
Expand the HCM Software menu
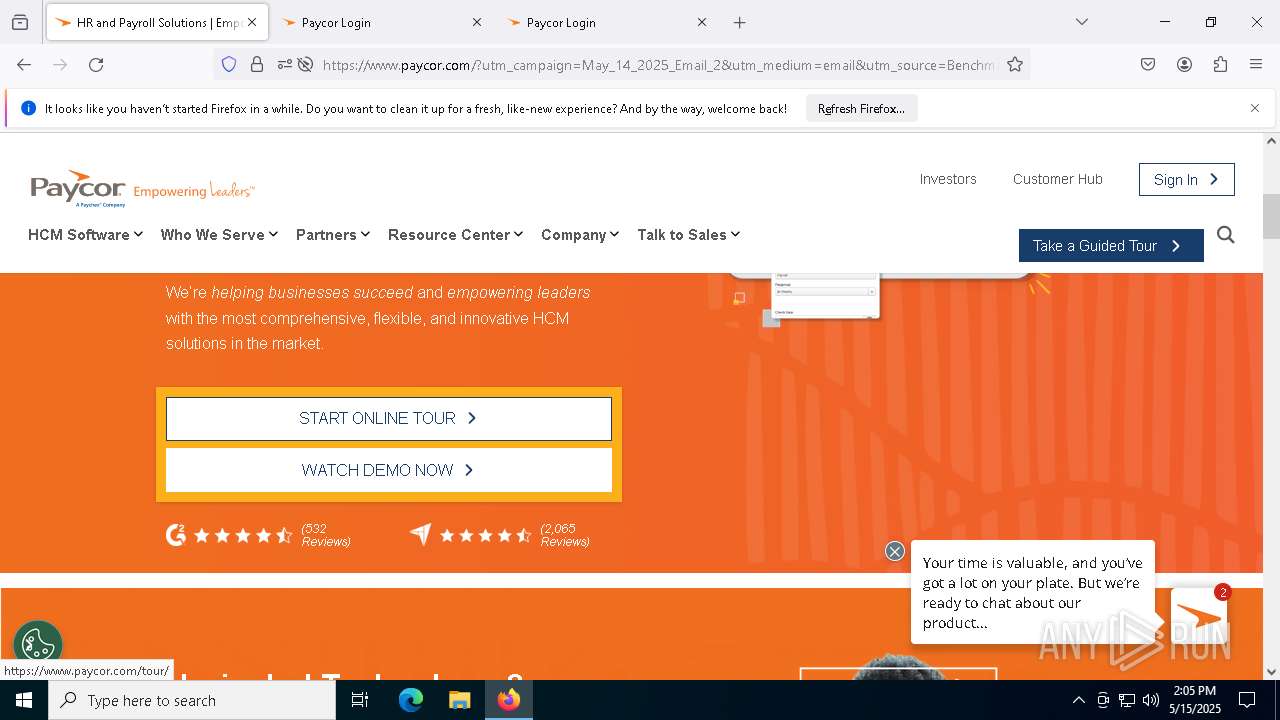pyautogui.click(x=85, y=234)
